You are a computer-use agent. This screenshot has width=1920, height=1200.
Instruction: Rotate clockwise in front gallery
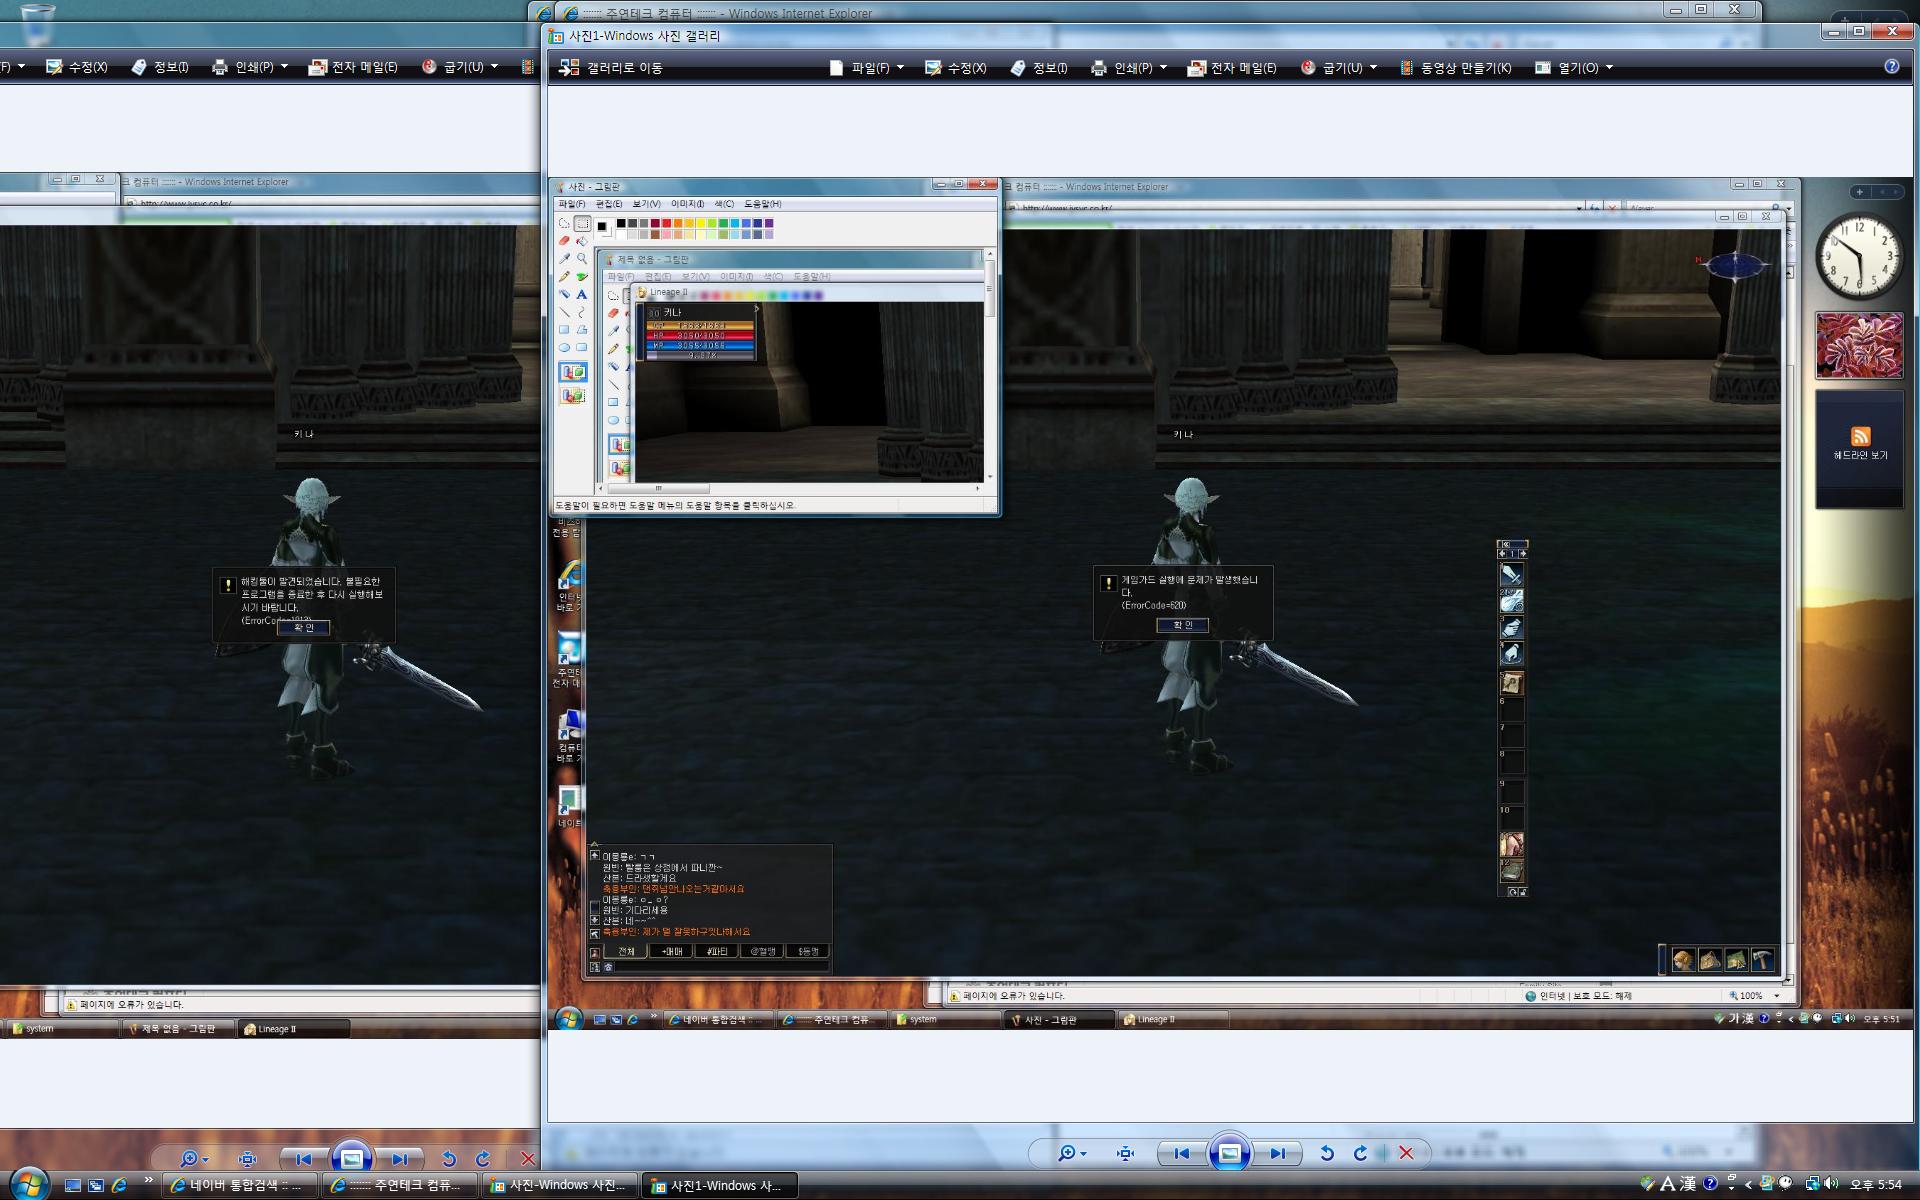point(1361,1153)
